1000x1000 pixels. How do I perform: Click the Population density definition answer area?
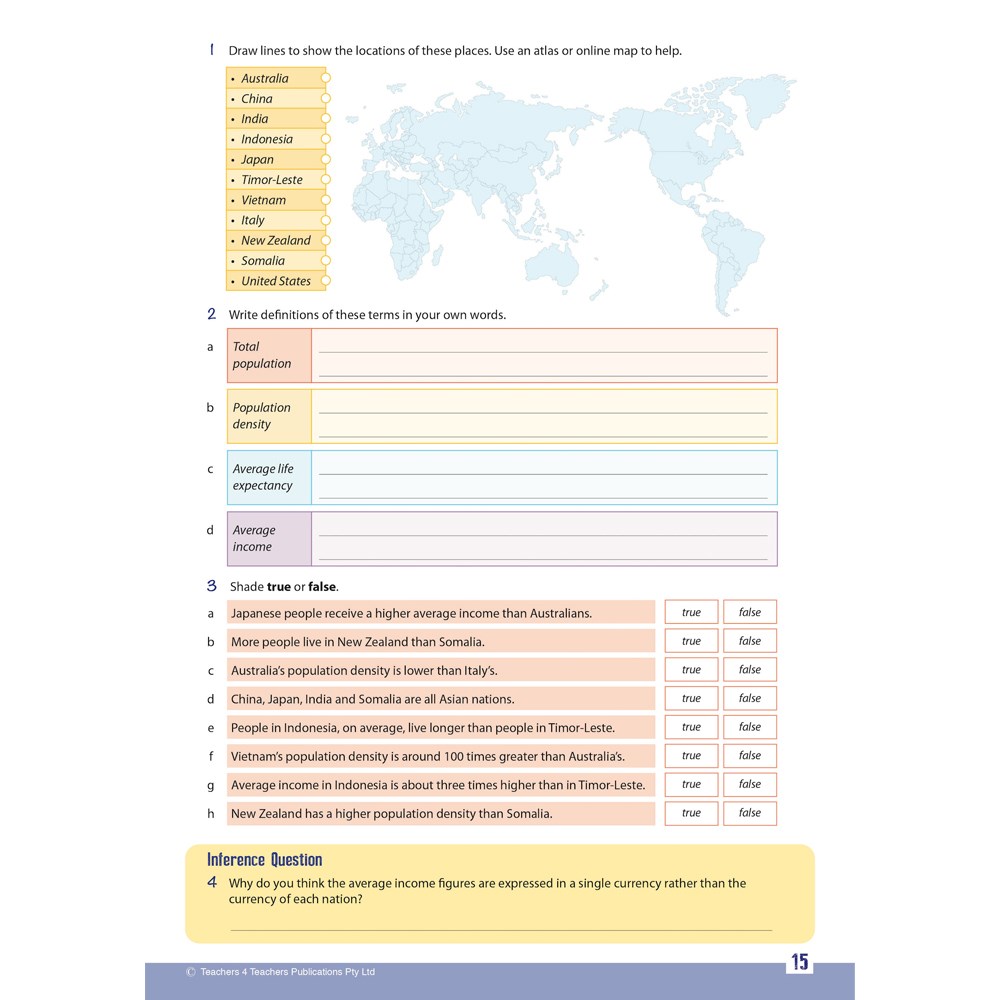(x=544, y=416)
